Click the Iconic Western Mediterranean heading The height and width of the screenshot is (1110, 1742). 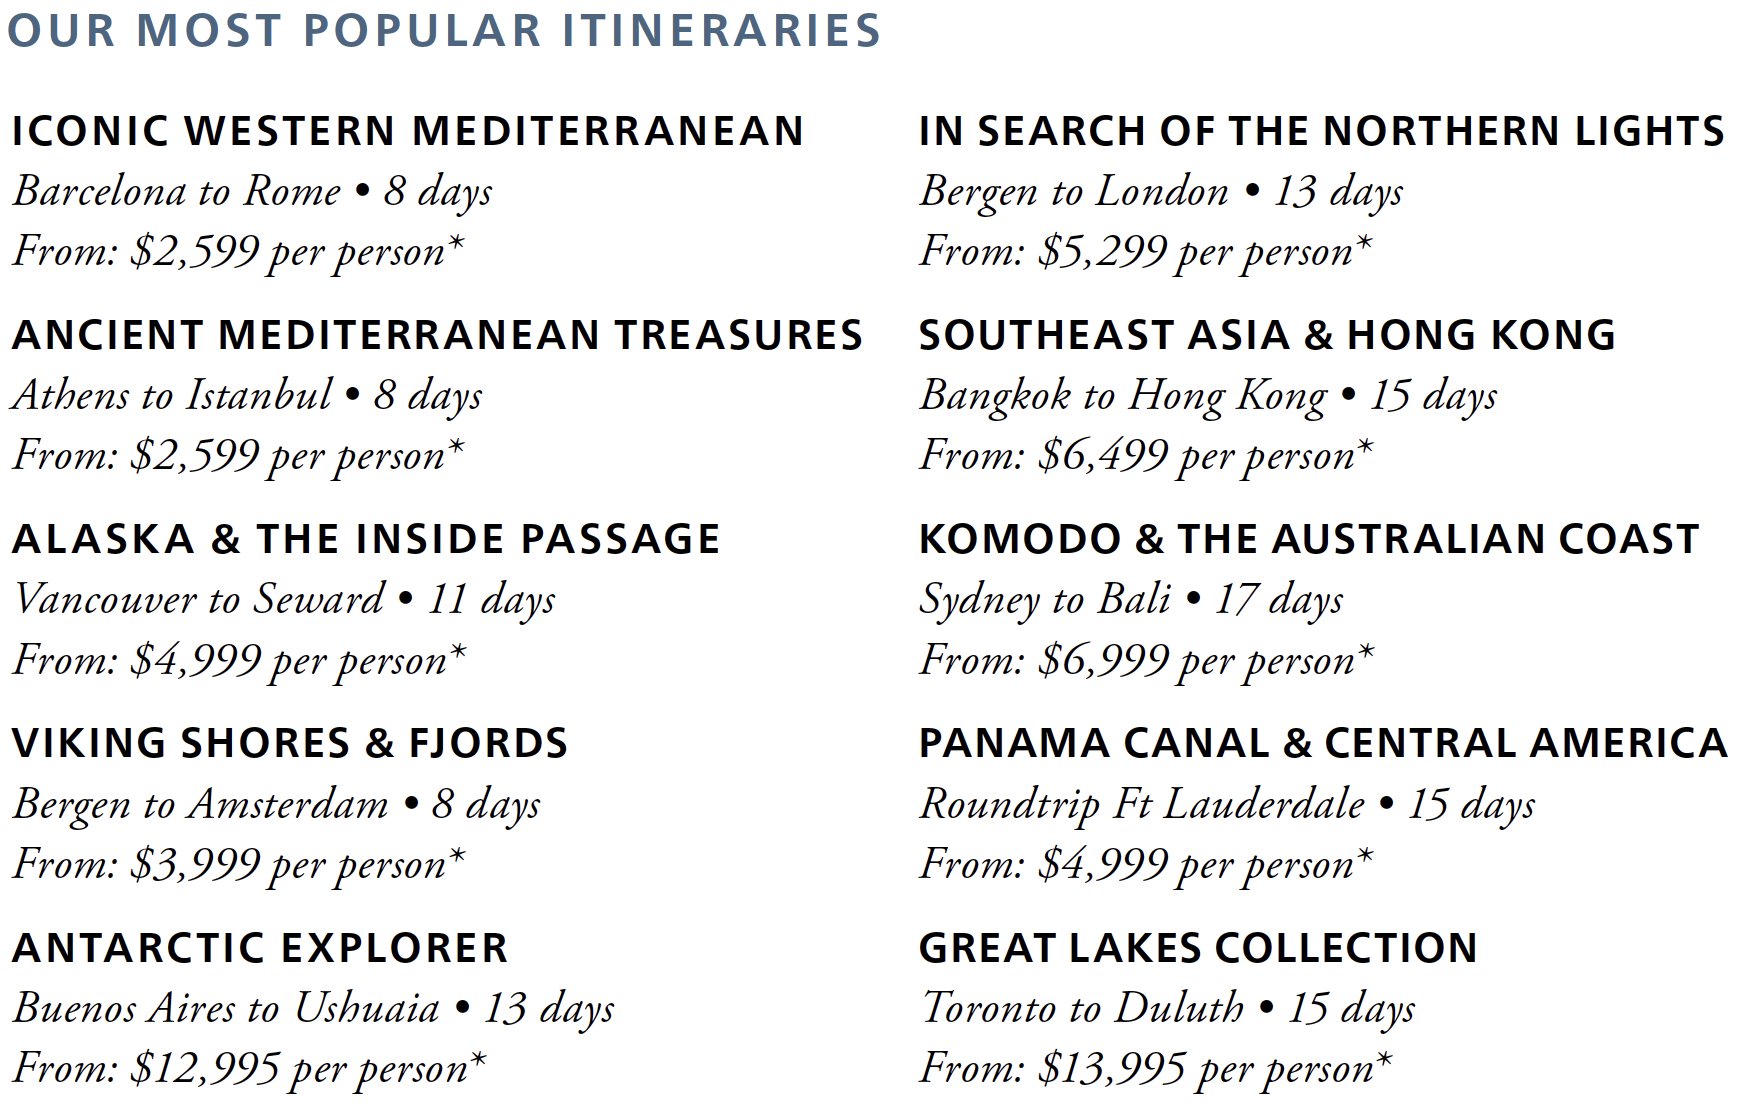tap(408, 131)
